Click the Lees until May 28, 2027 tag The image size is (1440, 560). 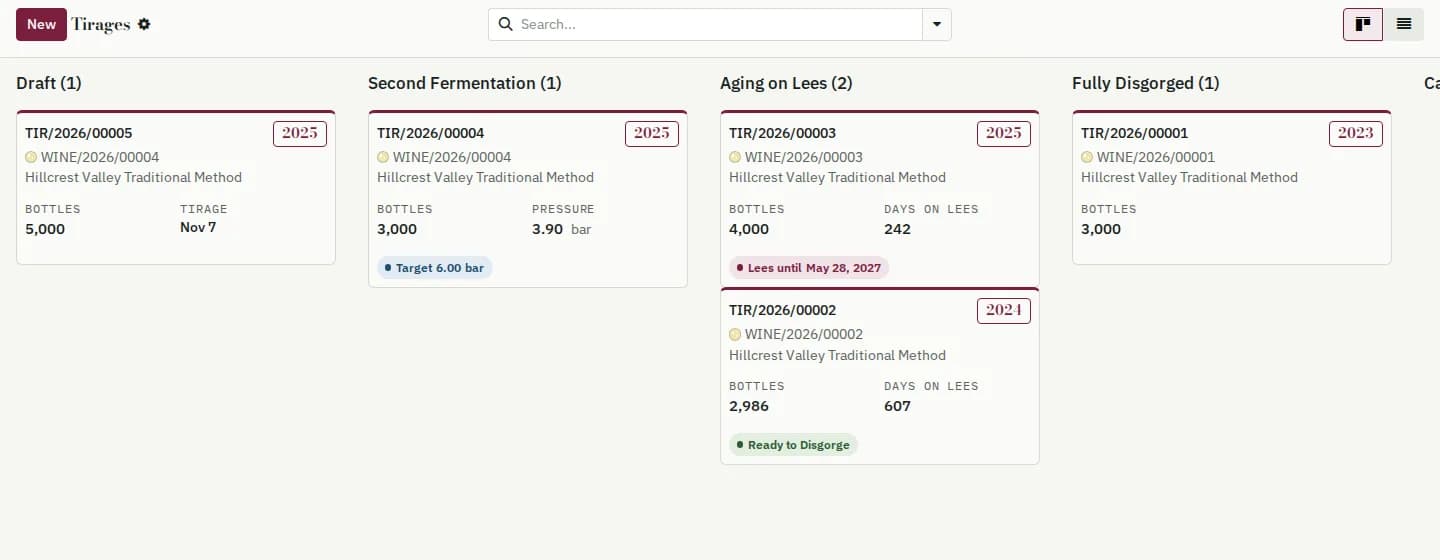[x=809, y=268]
